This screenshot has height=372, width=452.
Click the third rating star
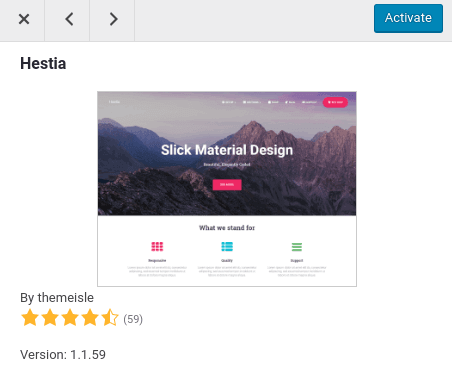(x=70, y=317)
